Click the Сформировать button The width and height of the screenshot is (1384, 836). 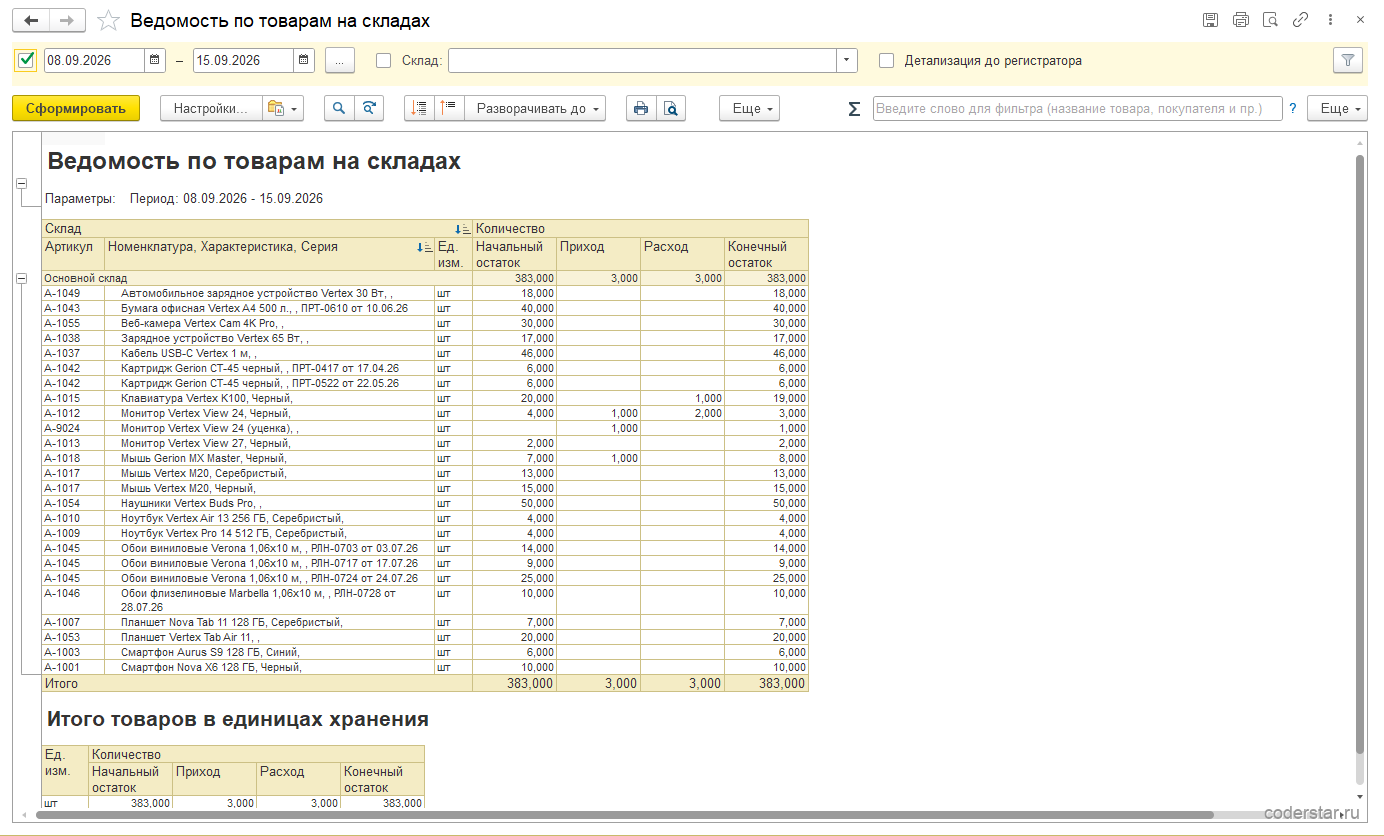(76, 109)
